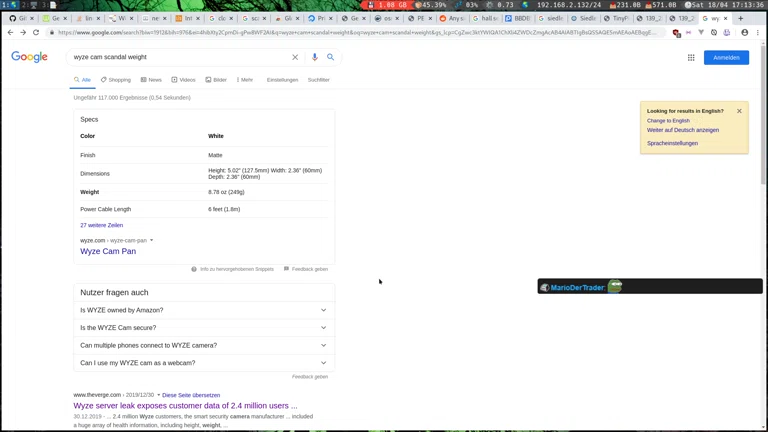Show '27 weitere Zeilen' of specs
Viewport: 768px width, 432px height.
101,225
